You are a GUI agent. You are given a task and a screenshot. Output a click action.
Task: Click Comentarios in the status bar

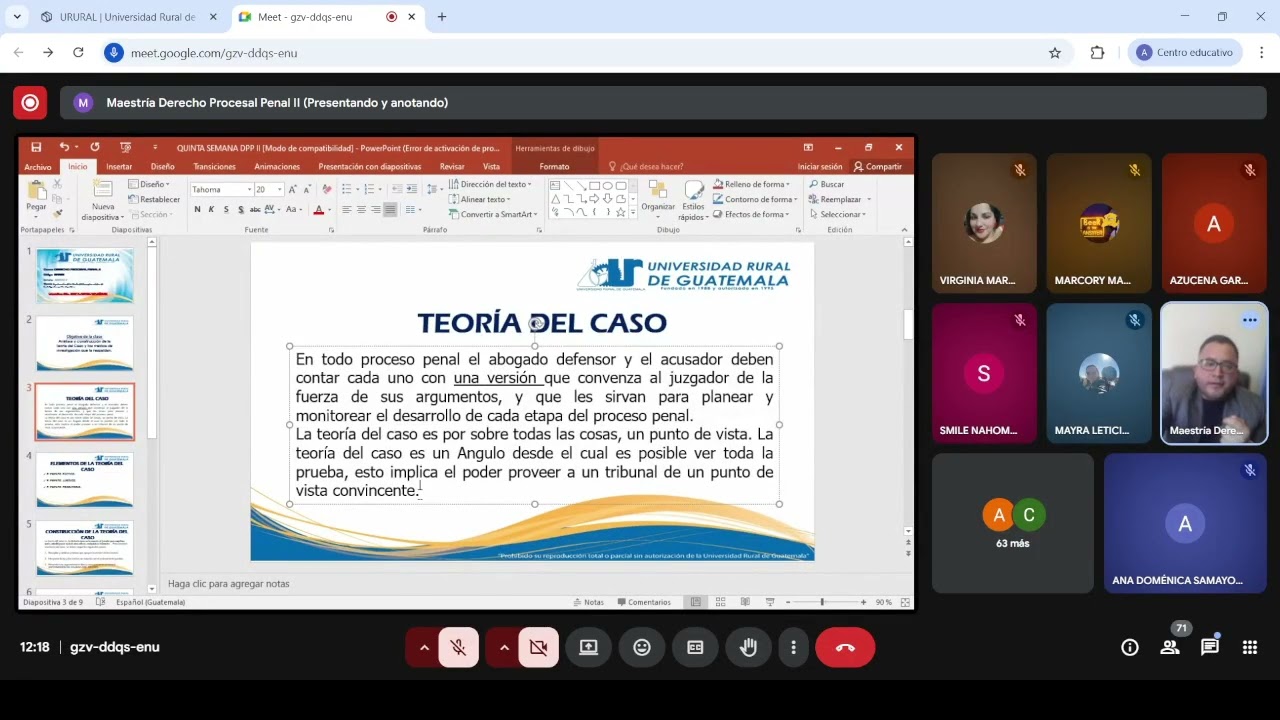click(x=644, y=602)
